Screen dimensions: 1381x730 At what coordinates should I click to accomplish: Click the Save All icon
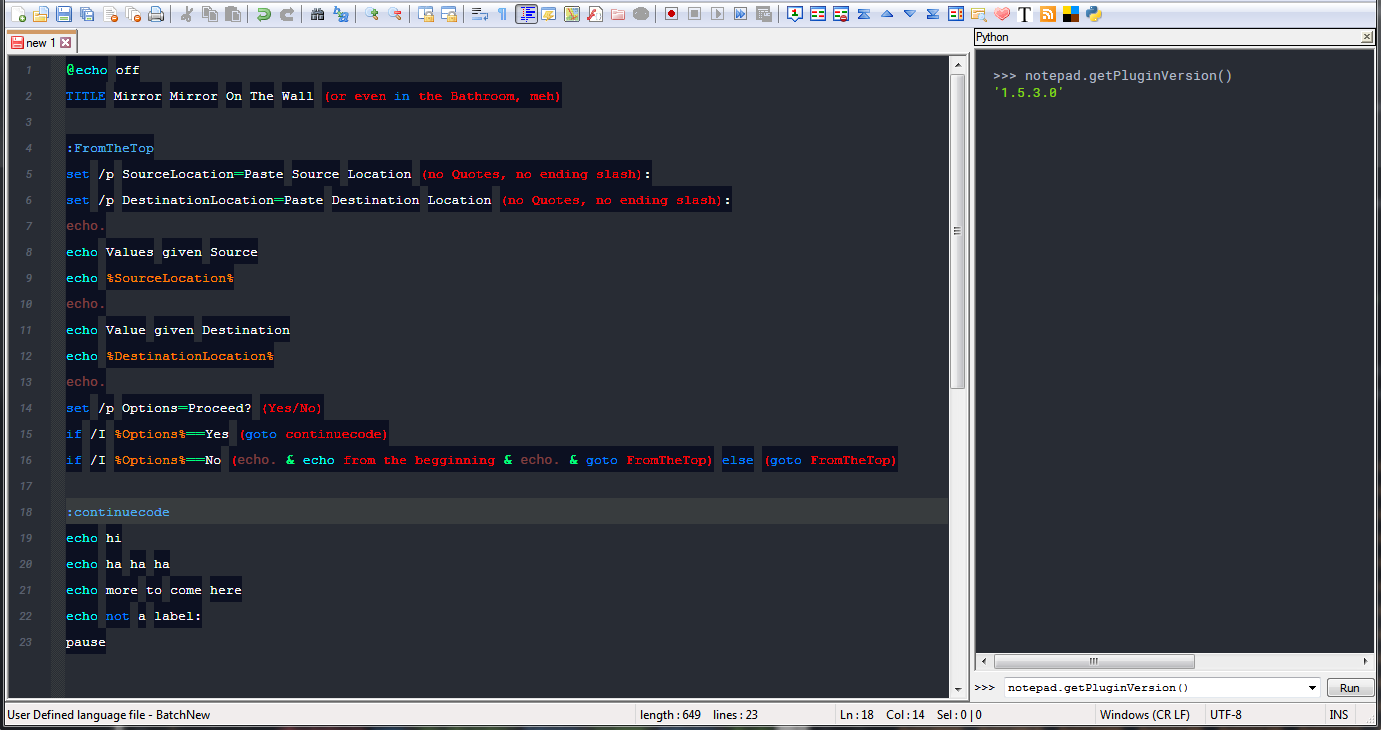[x=87, y=14]
